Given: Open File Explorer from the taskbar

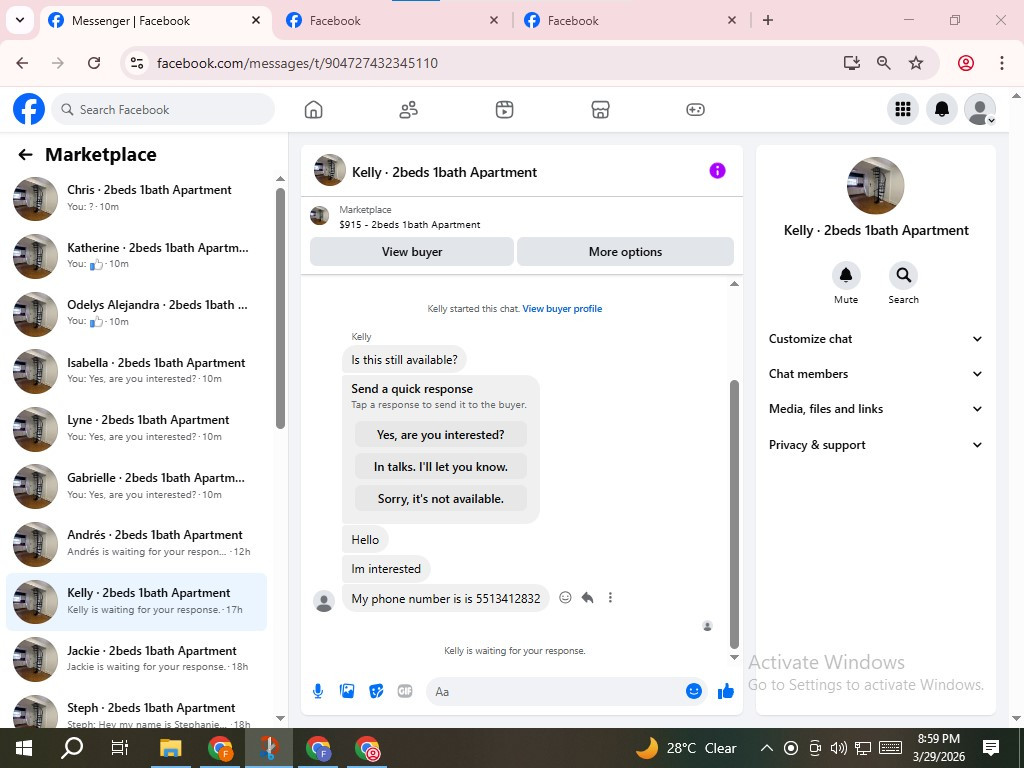Looking at the screenshot, I should point(171,748).
